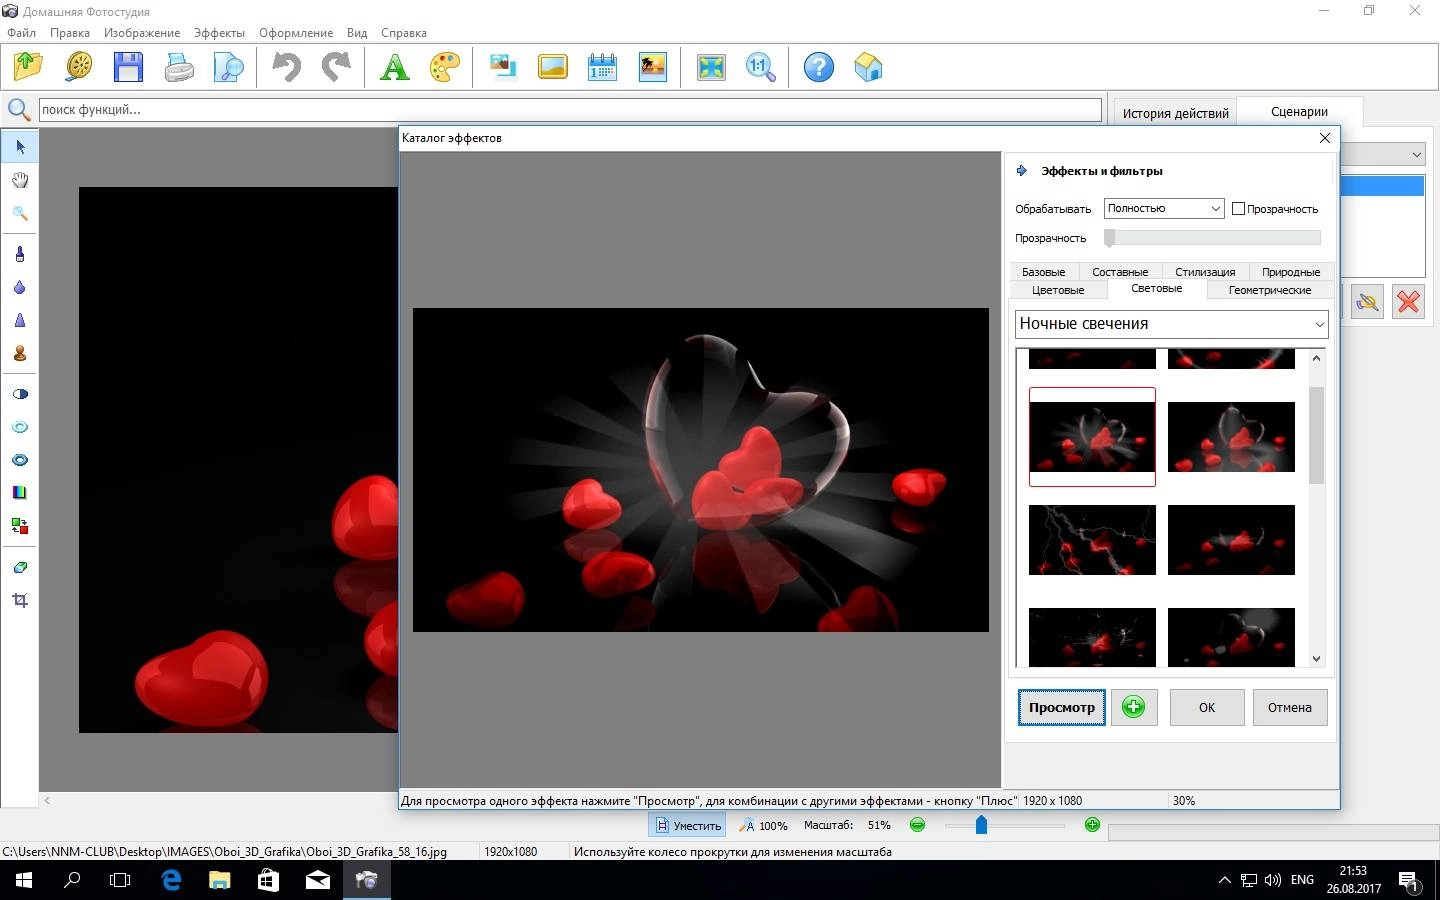Screen dimensions: 1440x900
Task: Open Edge browser from taskbar
Action: [x=171, y=880]
